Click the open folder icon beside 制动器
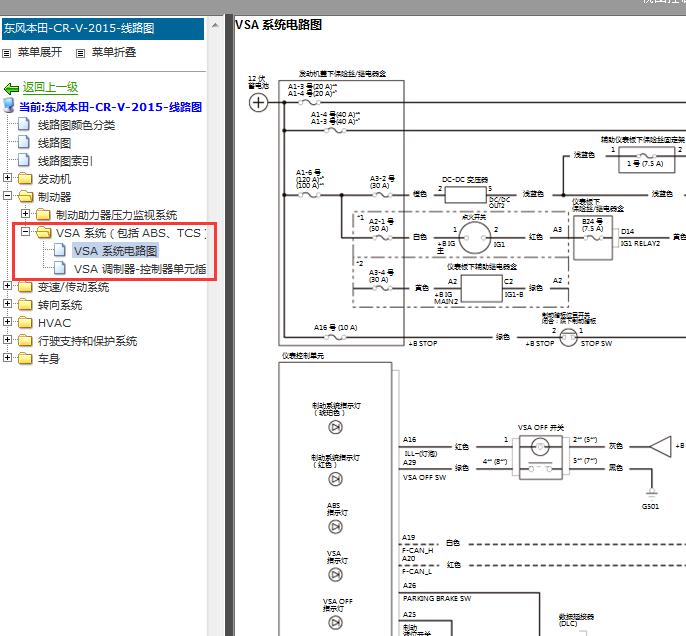The image size is (686, 636). click(25, 196)
